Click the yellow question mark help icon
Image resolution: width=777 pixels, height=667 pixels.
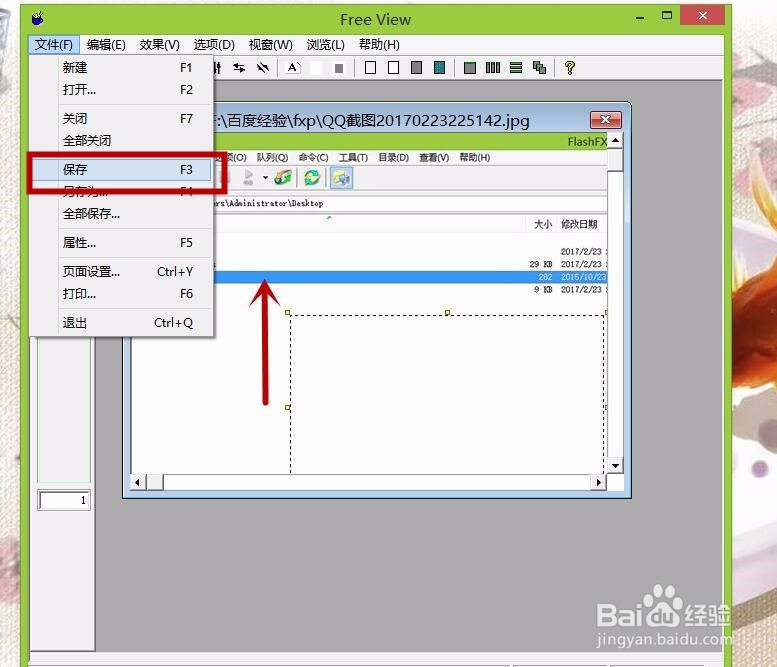[x=570, y=68]
